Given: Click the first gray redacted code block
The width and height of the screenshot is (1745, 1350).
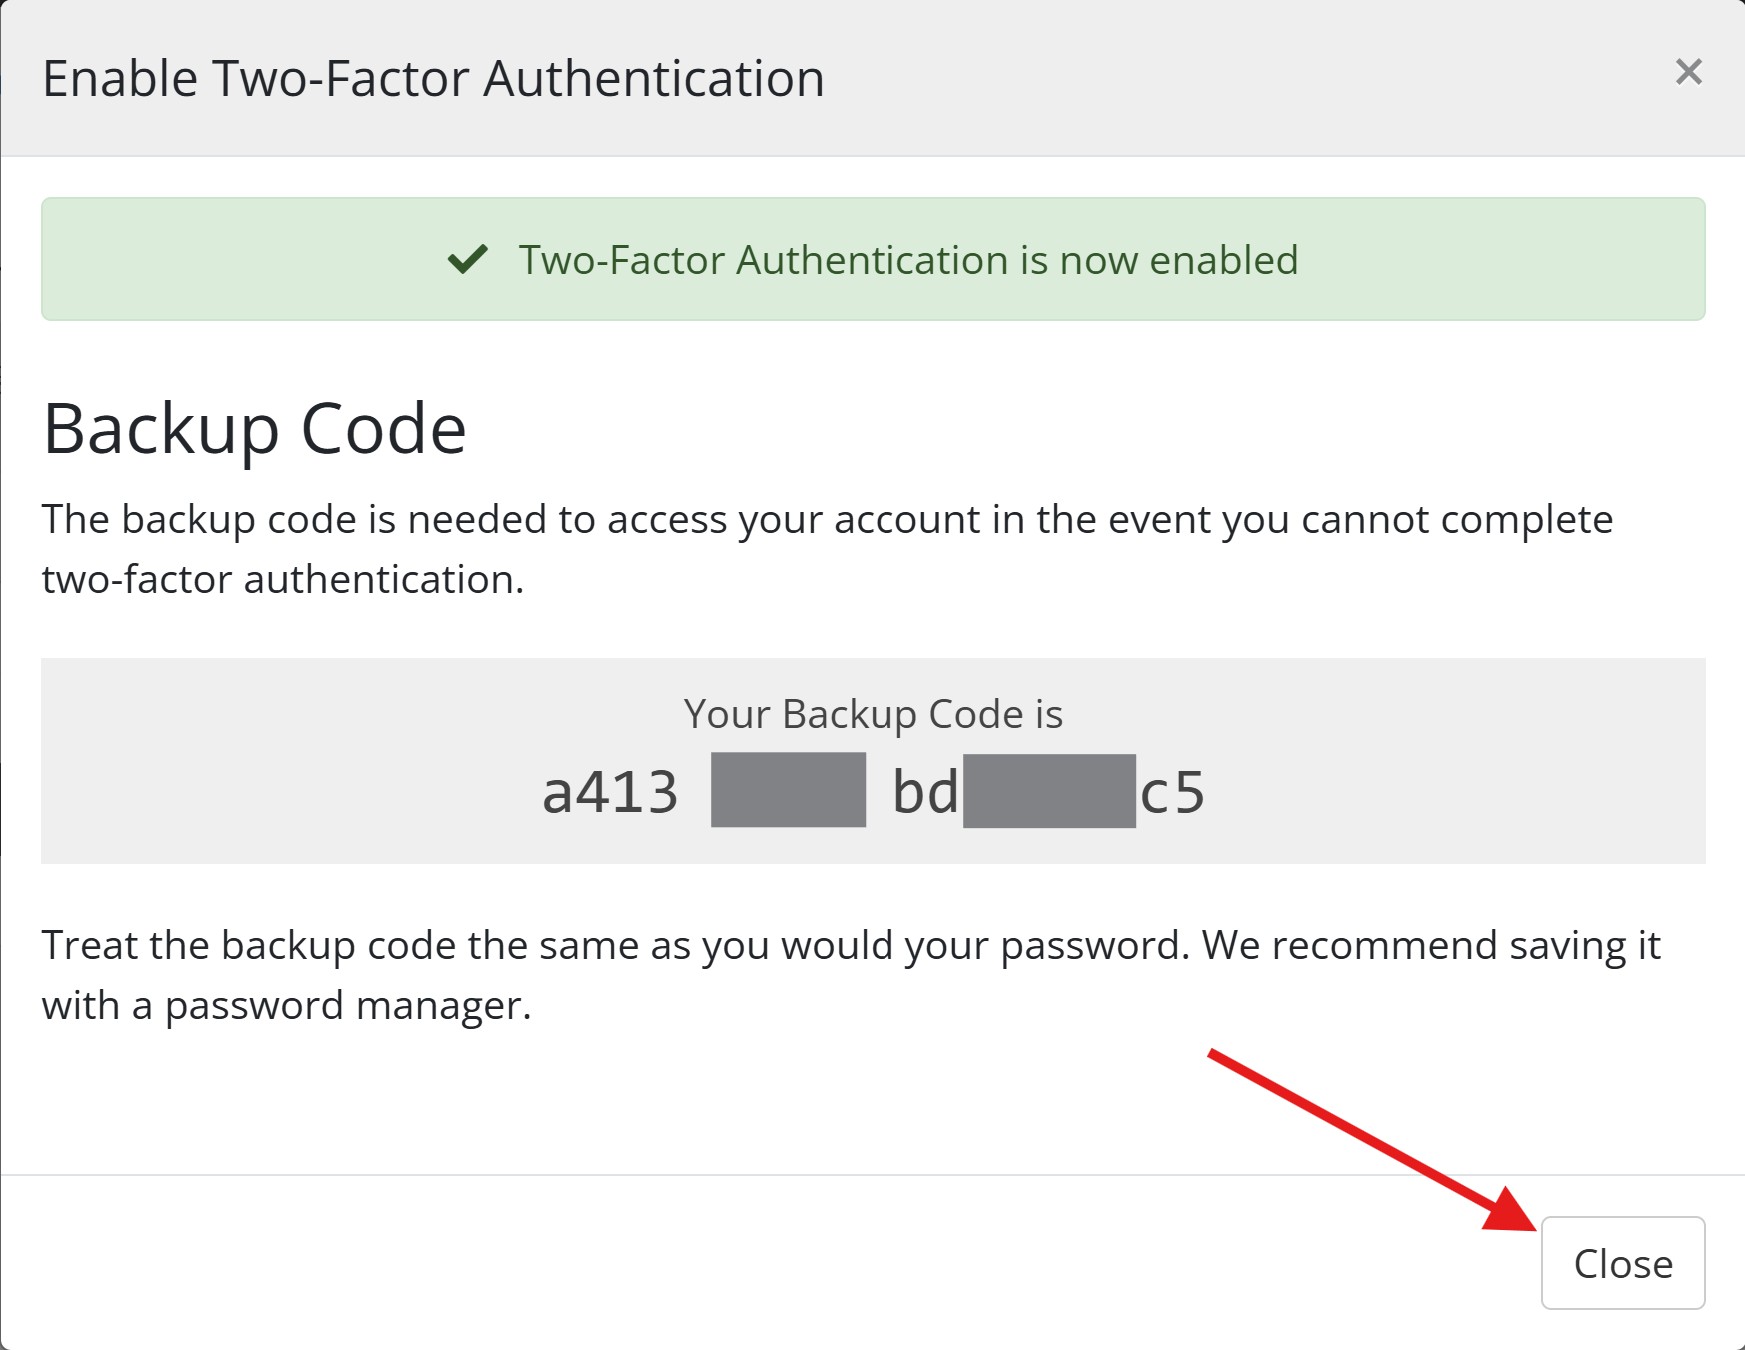Looking at the screenshot, I should click(788, 790).
